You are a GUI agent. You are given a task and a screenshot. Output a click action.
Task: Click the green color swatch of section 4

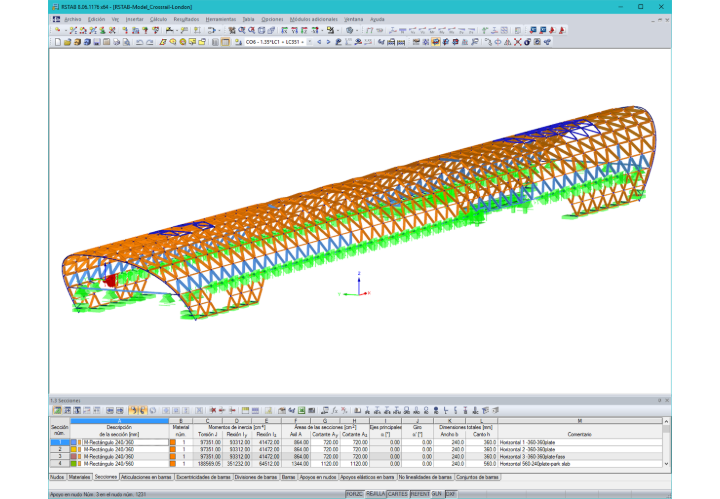(x=73, y=464)
